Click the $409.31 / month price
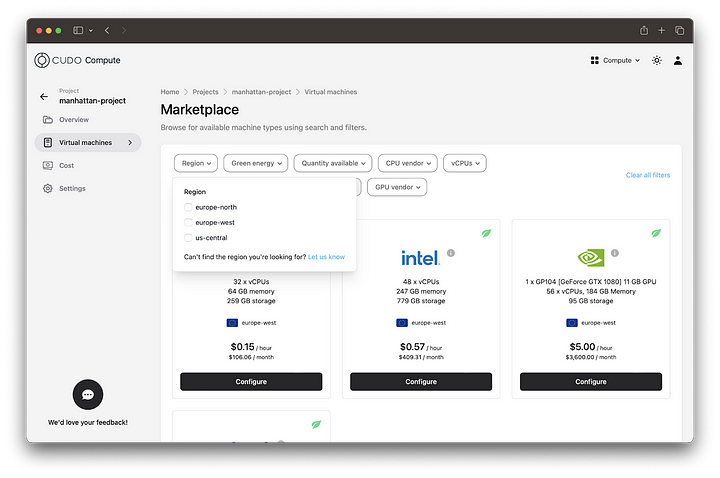 [x=421, y=357]
